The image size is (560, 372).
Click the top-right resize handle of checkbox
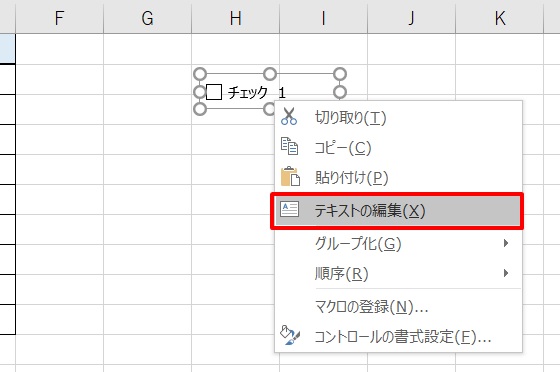pos(340,74)
